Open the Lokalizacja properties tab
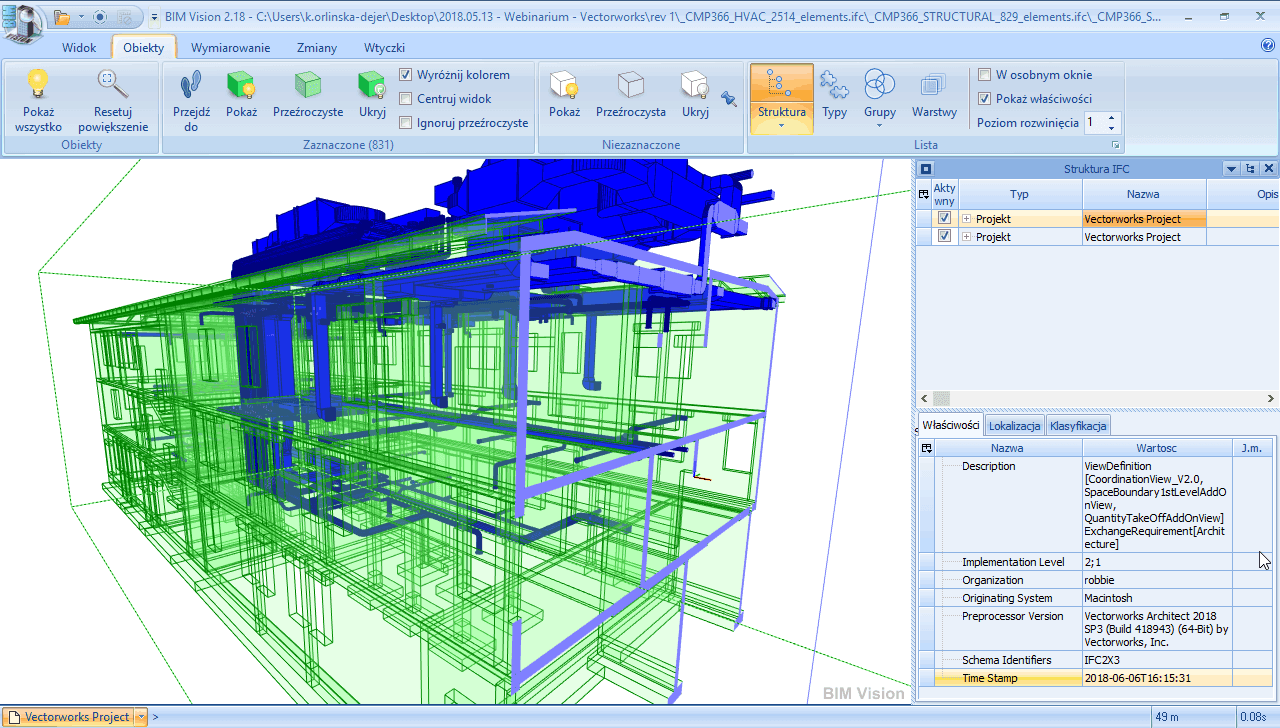 (x=1015, y=426)
